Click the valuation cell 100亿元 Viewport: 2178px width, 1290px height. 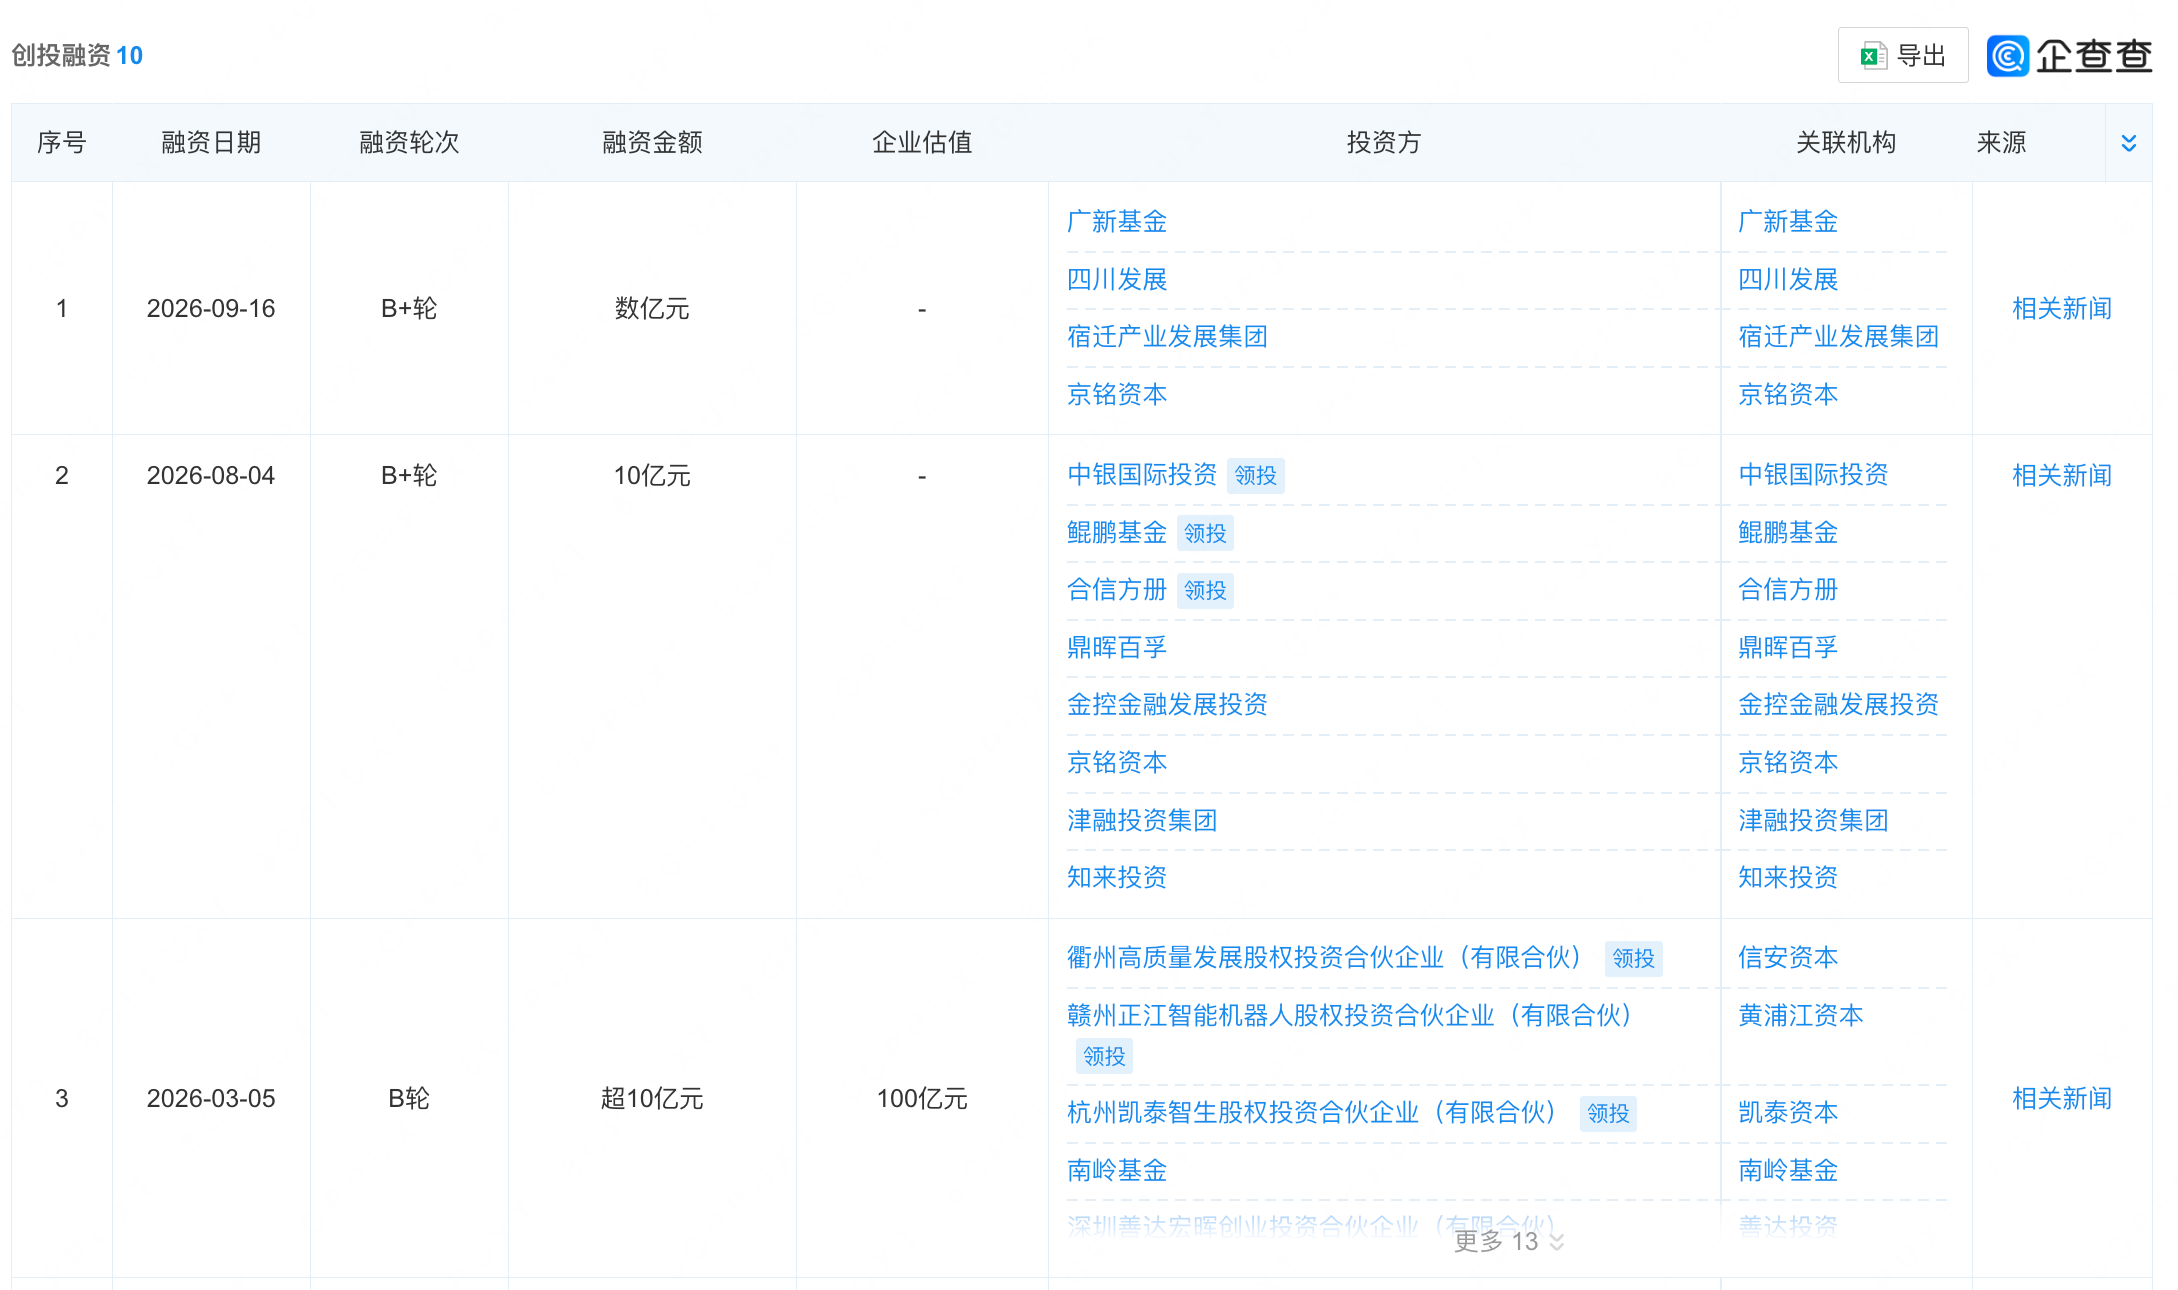[922, 1098]
